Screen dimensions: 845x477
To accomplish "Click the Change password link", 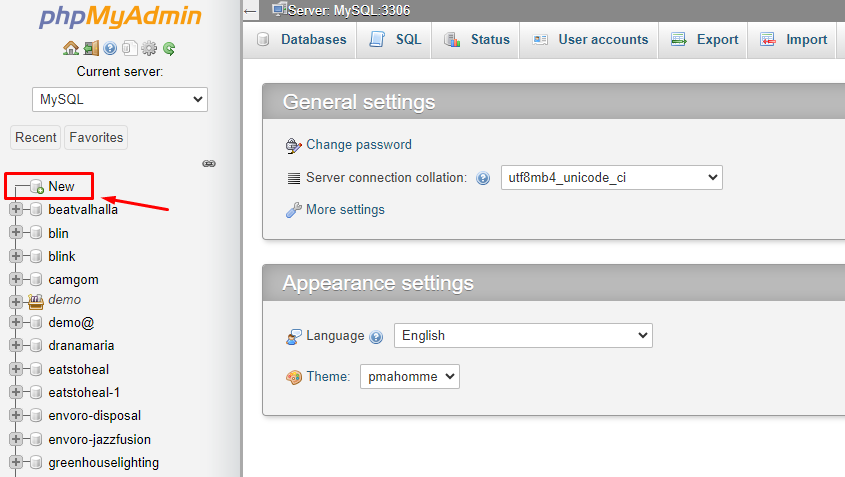I will click(358, 145).
